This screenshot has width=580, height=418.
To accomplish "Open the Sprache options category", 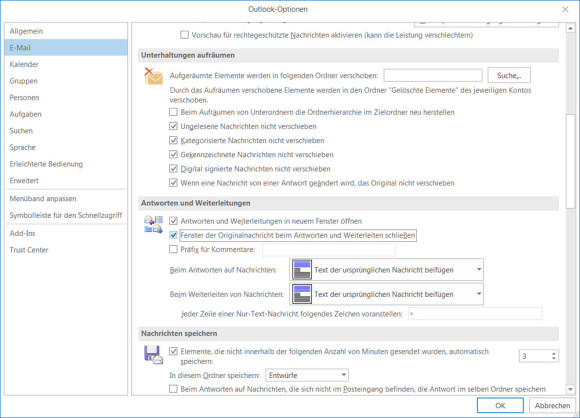I will [x=66, y=147].
